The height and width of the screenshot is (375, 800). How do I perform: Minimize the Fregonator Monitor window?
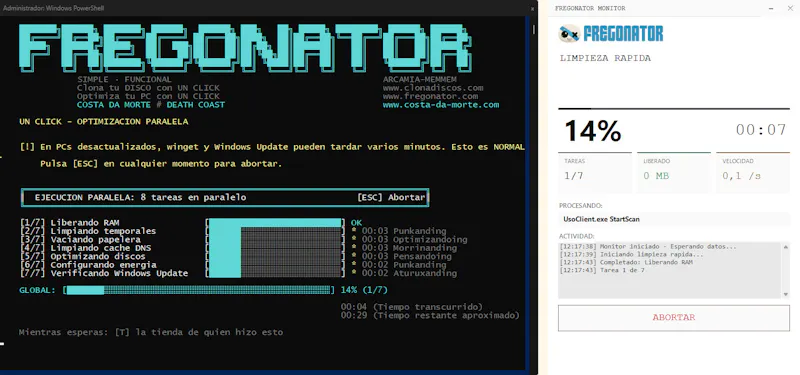click(x=771, y=8)
